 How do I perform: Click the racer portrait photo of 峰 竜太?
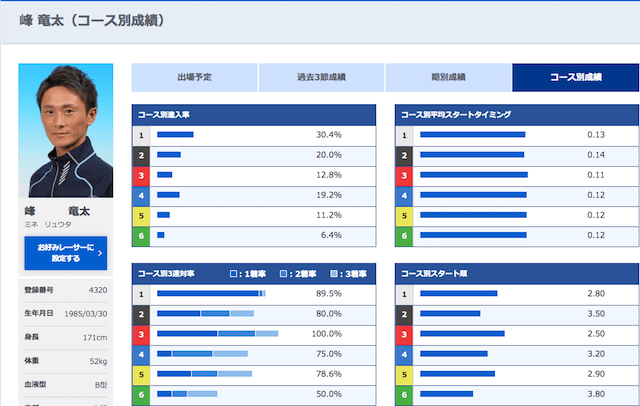[x=66, y=131]
